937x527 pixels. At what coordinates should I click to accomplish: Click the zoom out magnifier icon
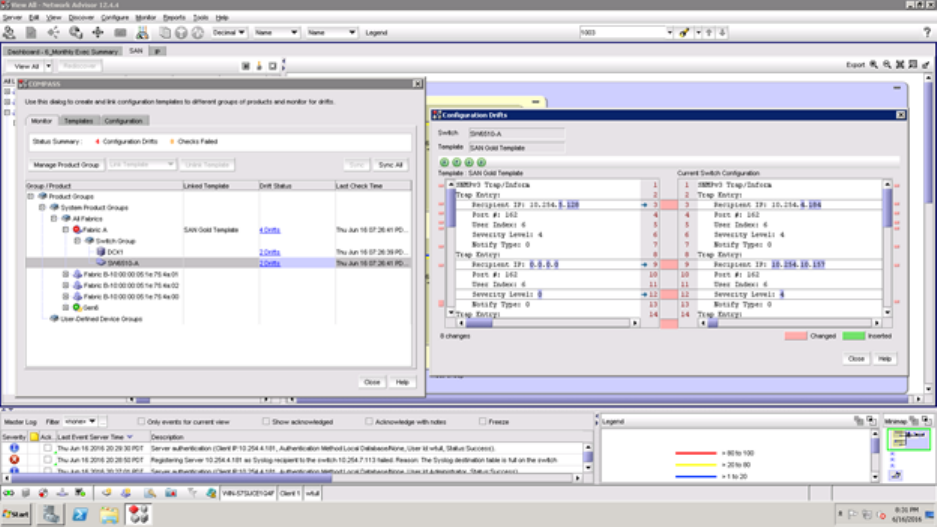point(886,65)
